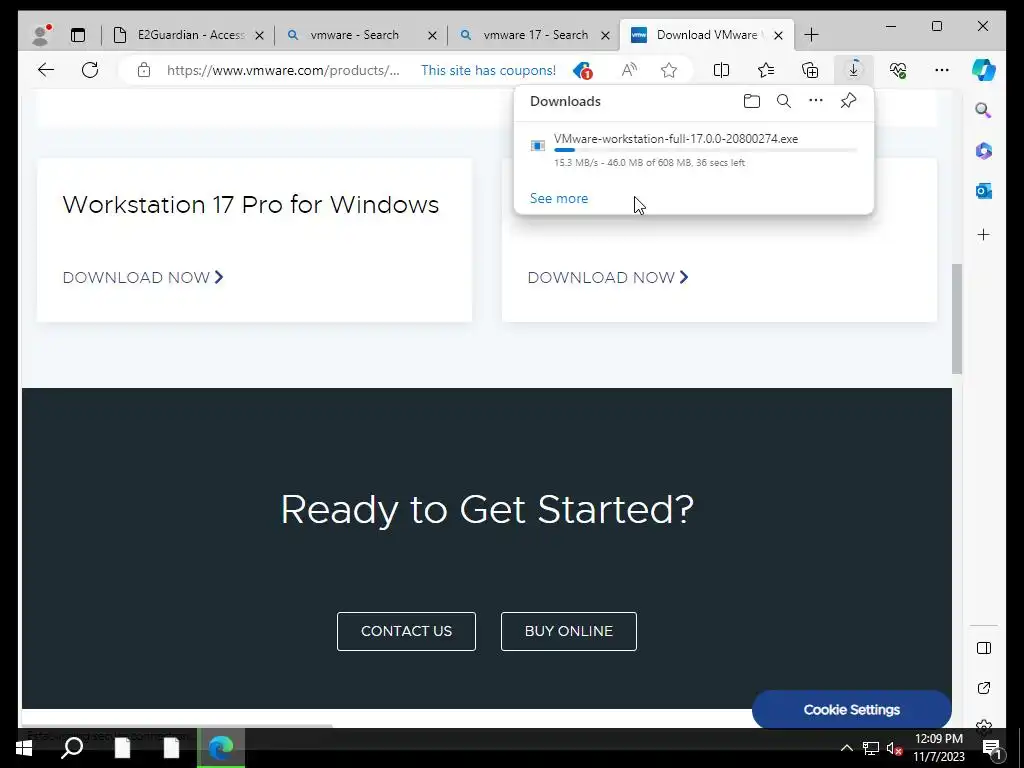Open the notification center icon
The height and width of the screenshot is (768, 1024).
pos(991,749)
